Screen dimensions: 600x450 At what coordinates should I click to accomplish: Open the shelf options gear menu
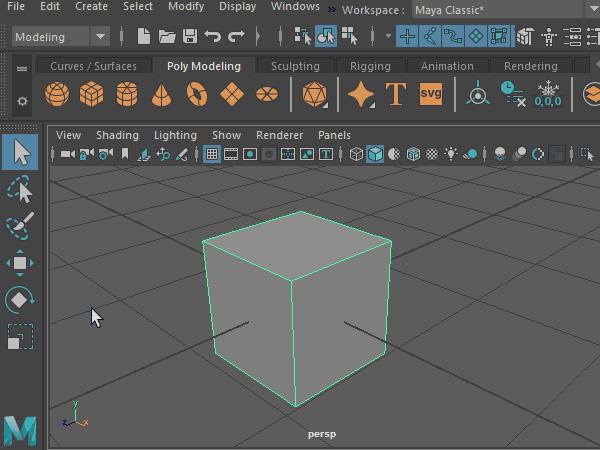pos(22,101)
